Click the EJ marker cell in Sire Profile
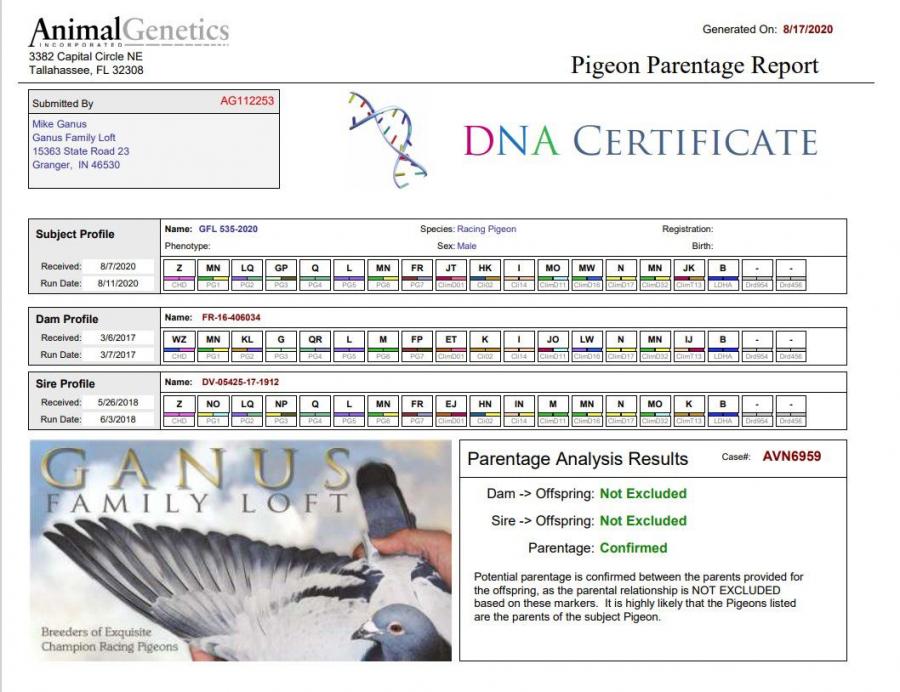 point(451,411)
